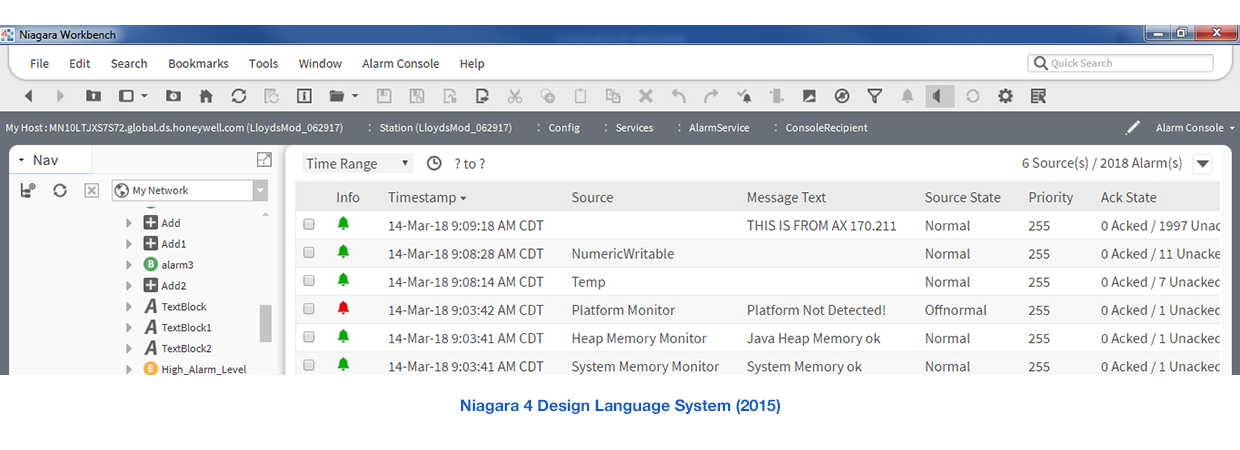Image resolution: width=1240 pixels, height=450 pixels.
Task: Click the alarm notes list icon
Action: [x=1038, y=96]
